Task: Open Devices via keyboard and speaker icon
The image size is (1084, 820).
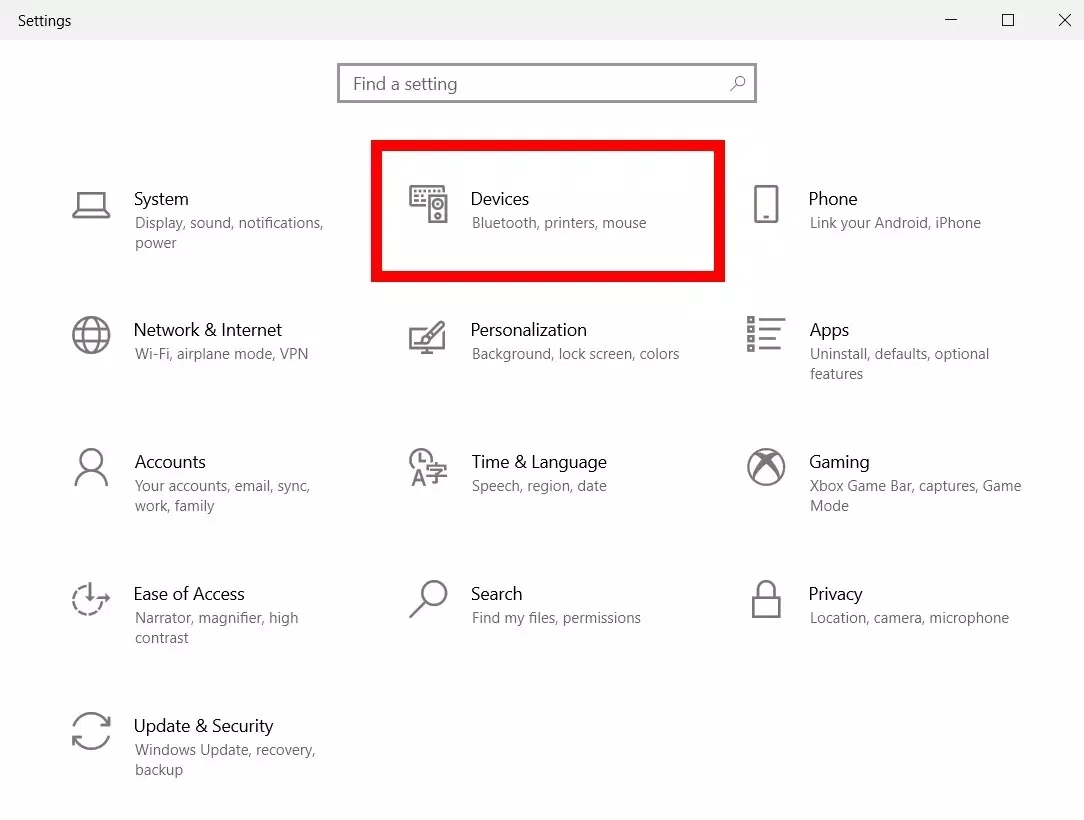Action: tap(428, 203)
